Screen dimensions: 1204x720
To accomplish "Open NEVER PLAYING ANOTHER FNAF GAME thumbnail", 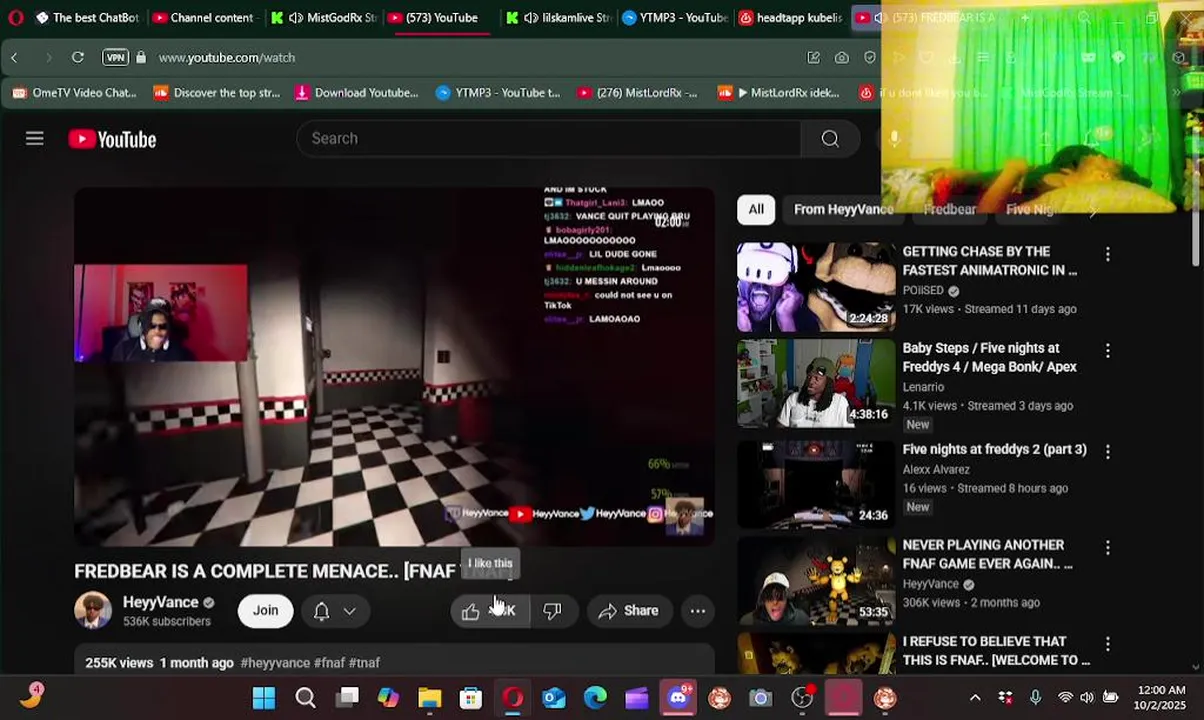I will click(816, 580).
